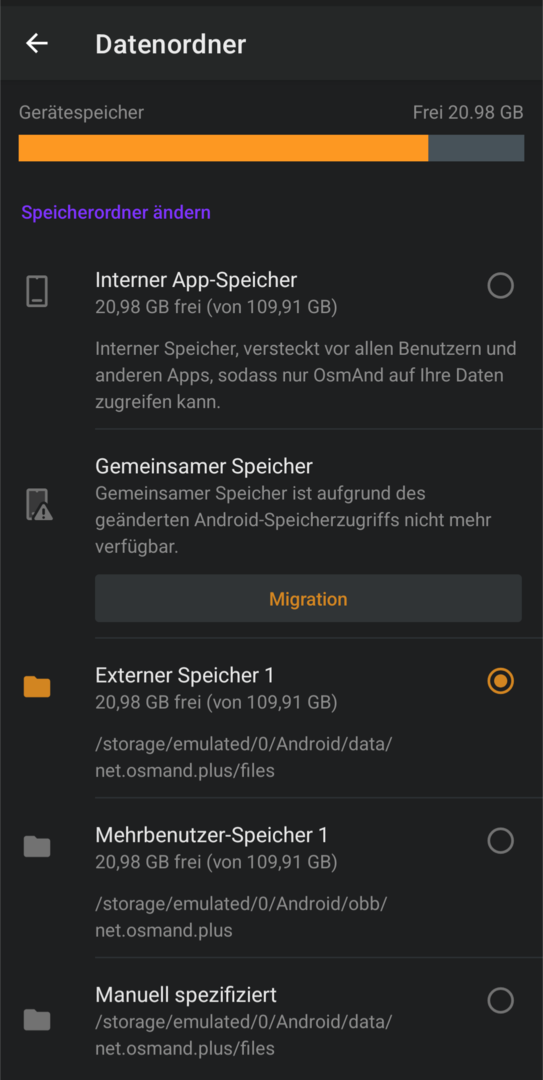This screenshot has height=1080, width=543.
Task: Start the Migration of shared storage
Action: (308, 599)
